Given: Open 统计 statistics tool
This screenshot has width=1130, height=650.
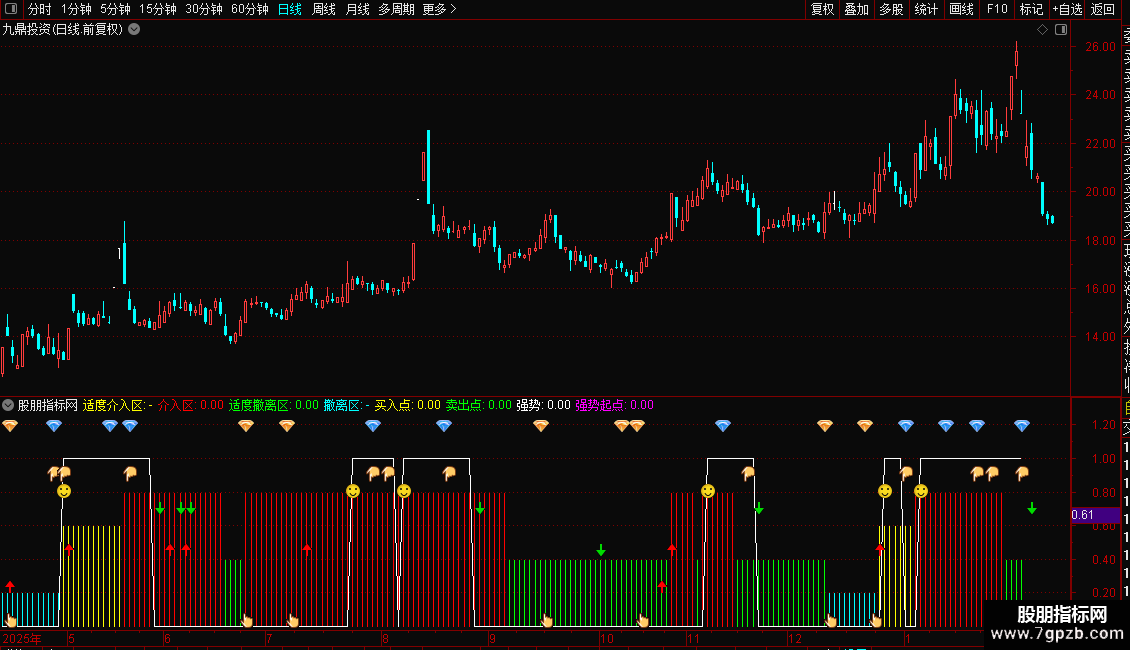Looking at the screenshot, I should (x=926, y=9).
